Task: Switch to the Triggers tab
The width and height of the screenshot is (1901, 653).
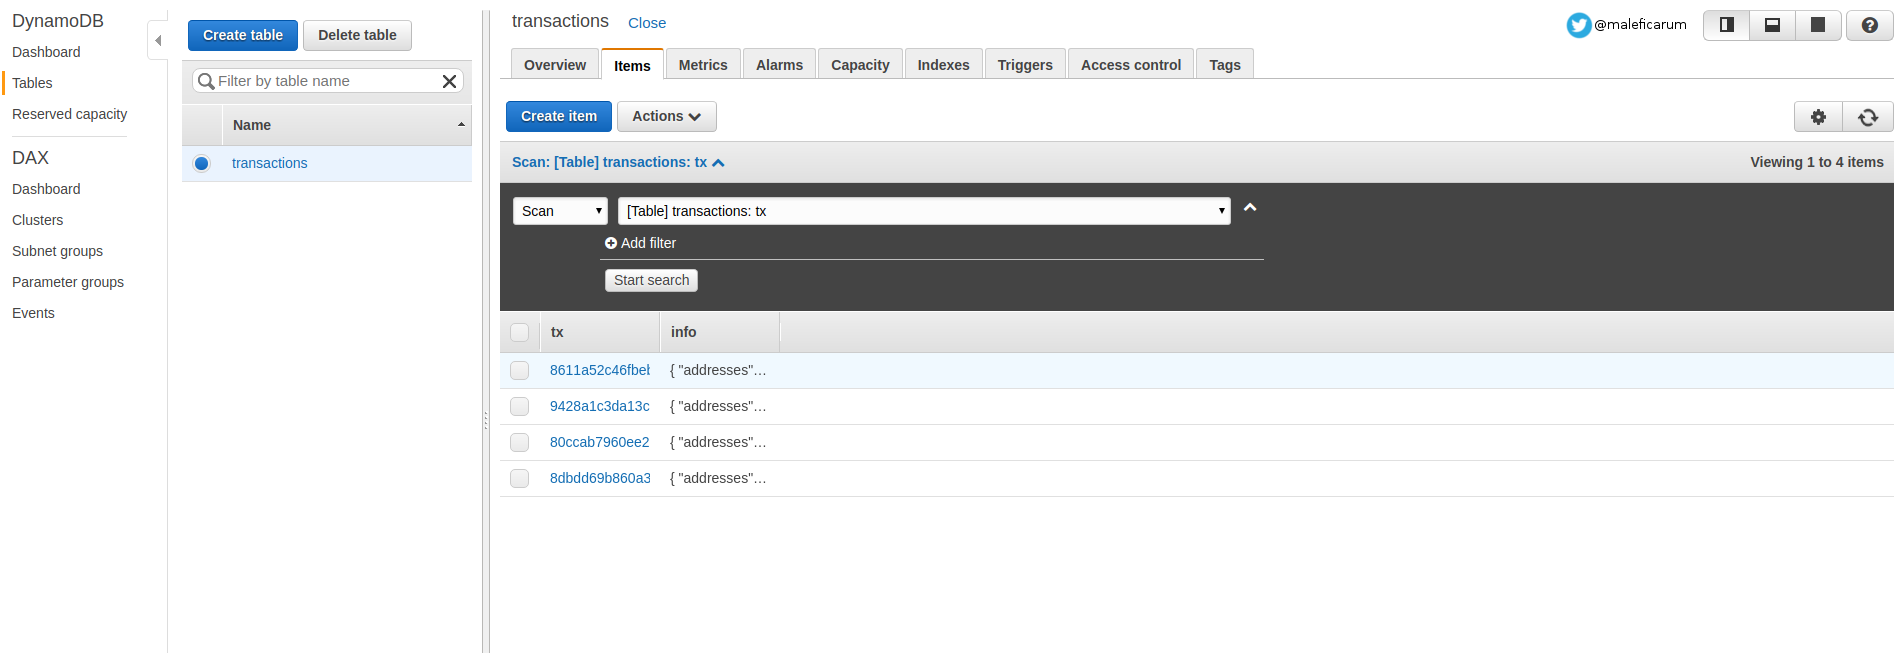Action: point(1025,65)
